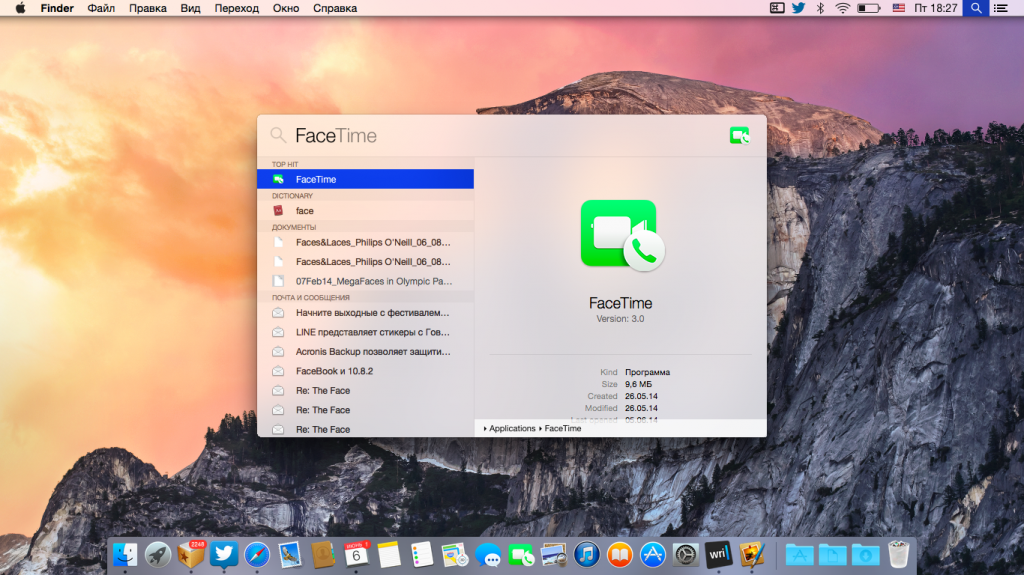Click the '9,6 МБ' size value
This screenshot has height=575, width=1024.
[x=638, y=384]
